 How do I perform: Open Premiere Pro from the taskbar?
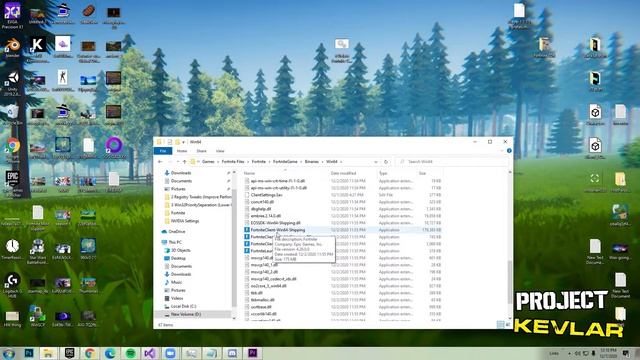(x=253, y=353)
